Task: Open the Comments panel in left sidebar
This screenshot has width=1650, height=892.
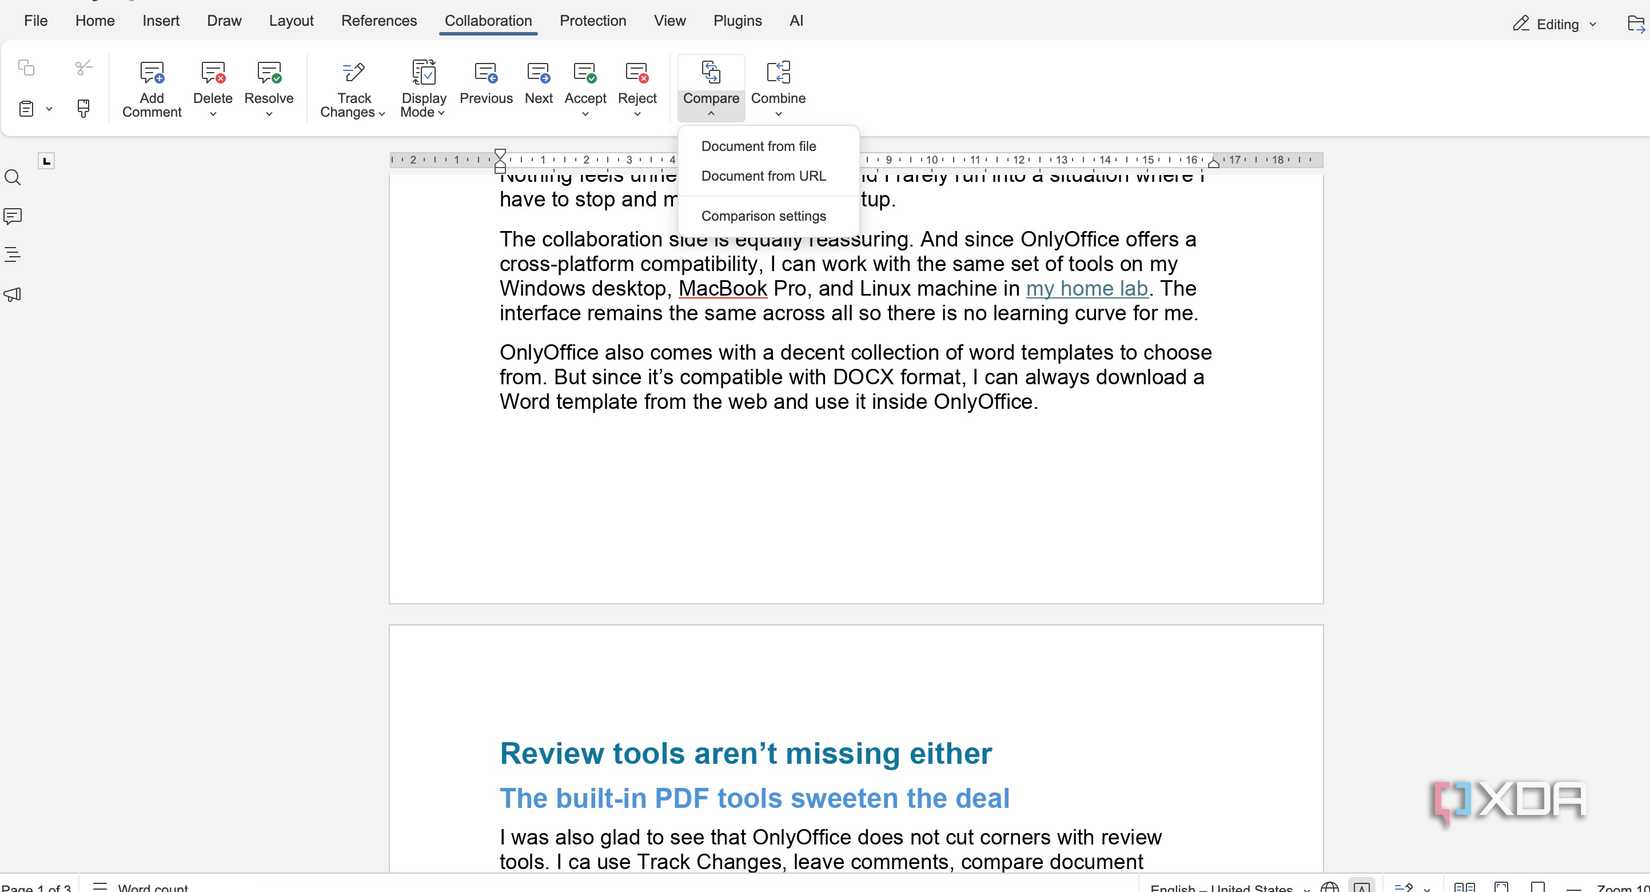Action: click(x=13, y=216)
